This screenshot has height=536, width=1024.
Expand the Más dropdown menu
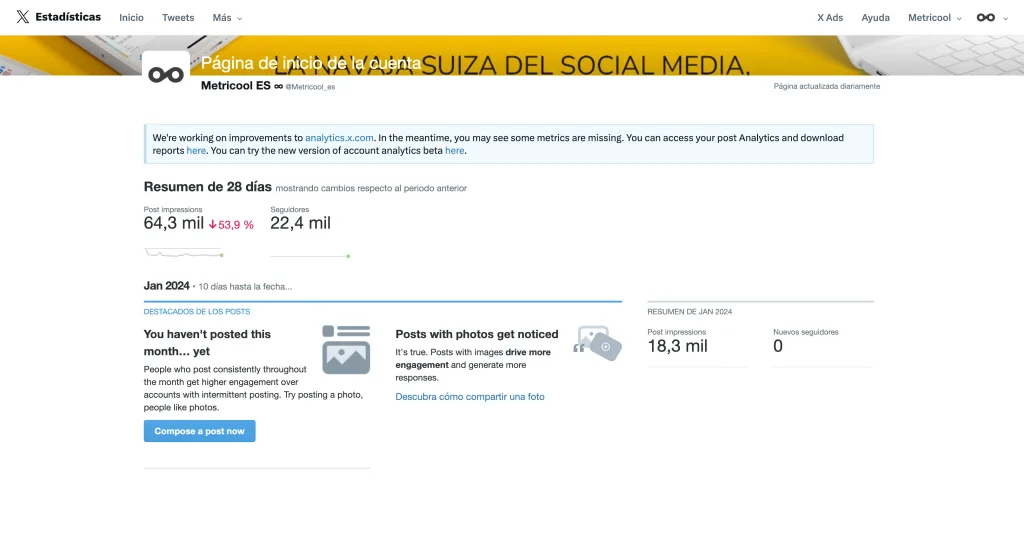tap(227, 18)
